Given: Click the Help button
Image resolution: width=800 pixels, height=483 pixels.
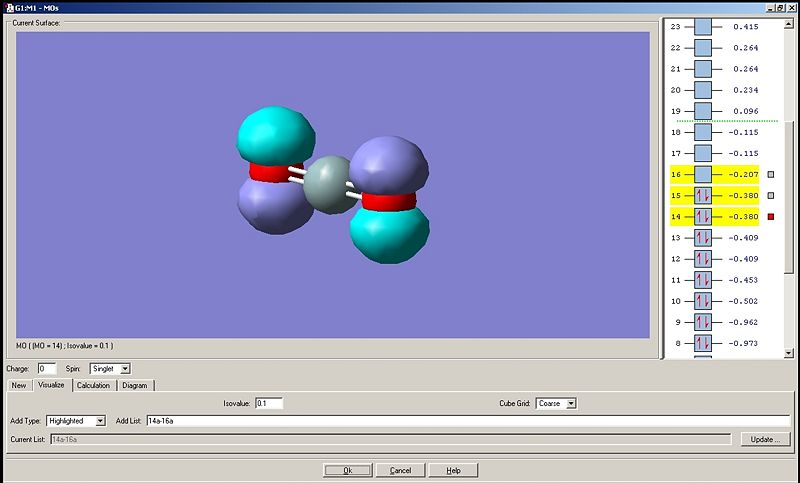Looking at the screenshot, I should coord(453,470).
